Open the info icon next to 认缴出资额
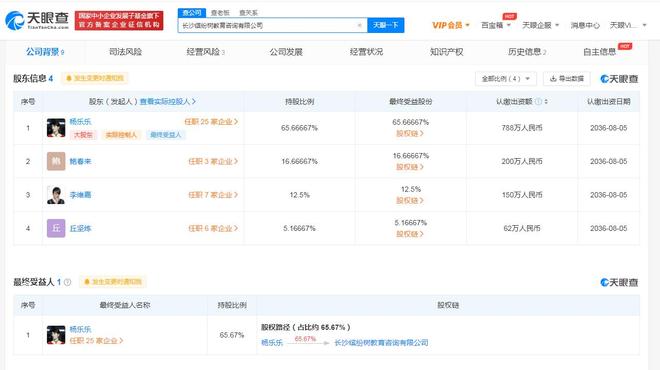This screenshot has height=370, width=660. (x=538, y=101)
